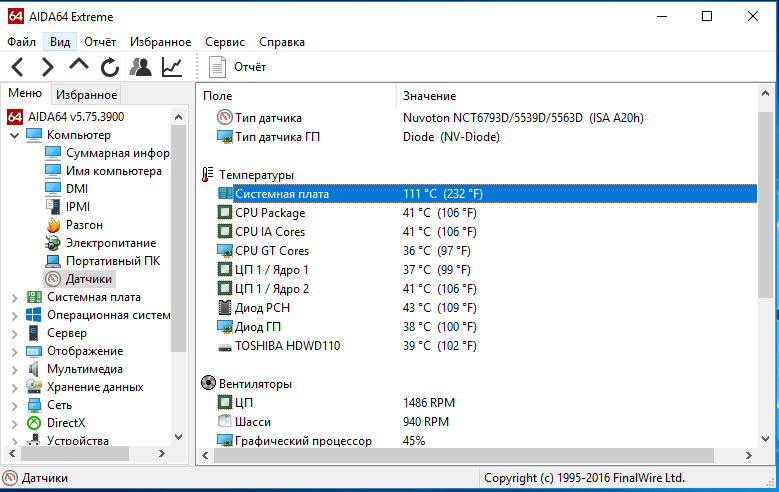Click the tree panel horizontal scroll right arrow
Screen dimensions: 779x492
(161, 453)
